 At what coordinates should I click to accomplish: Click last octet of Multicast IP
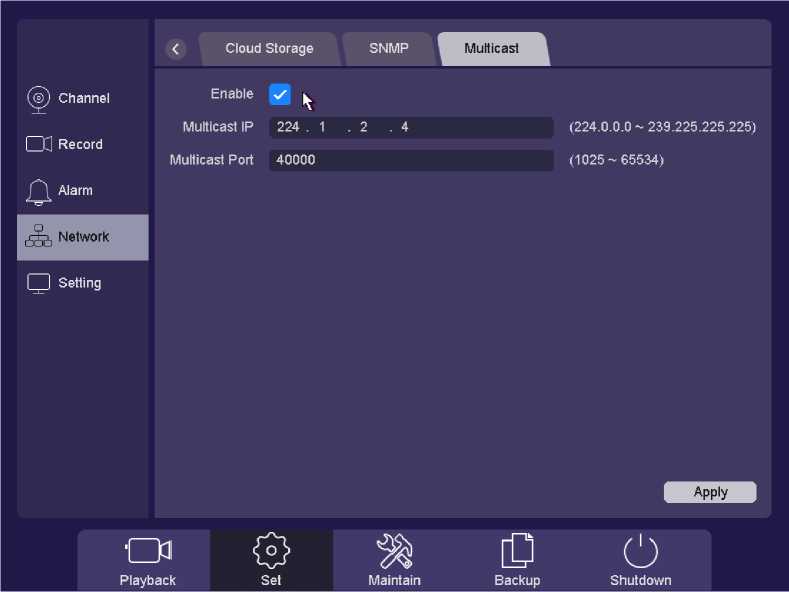(x=406, y=128)
